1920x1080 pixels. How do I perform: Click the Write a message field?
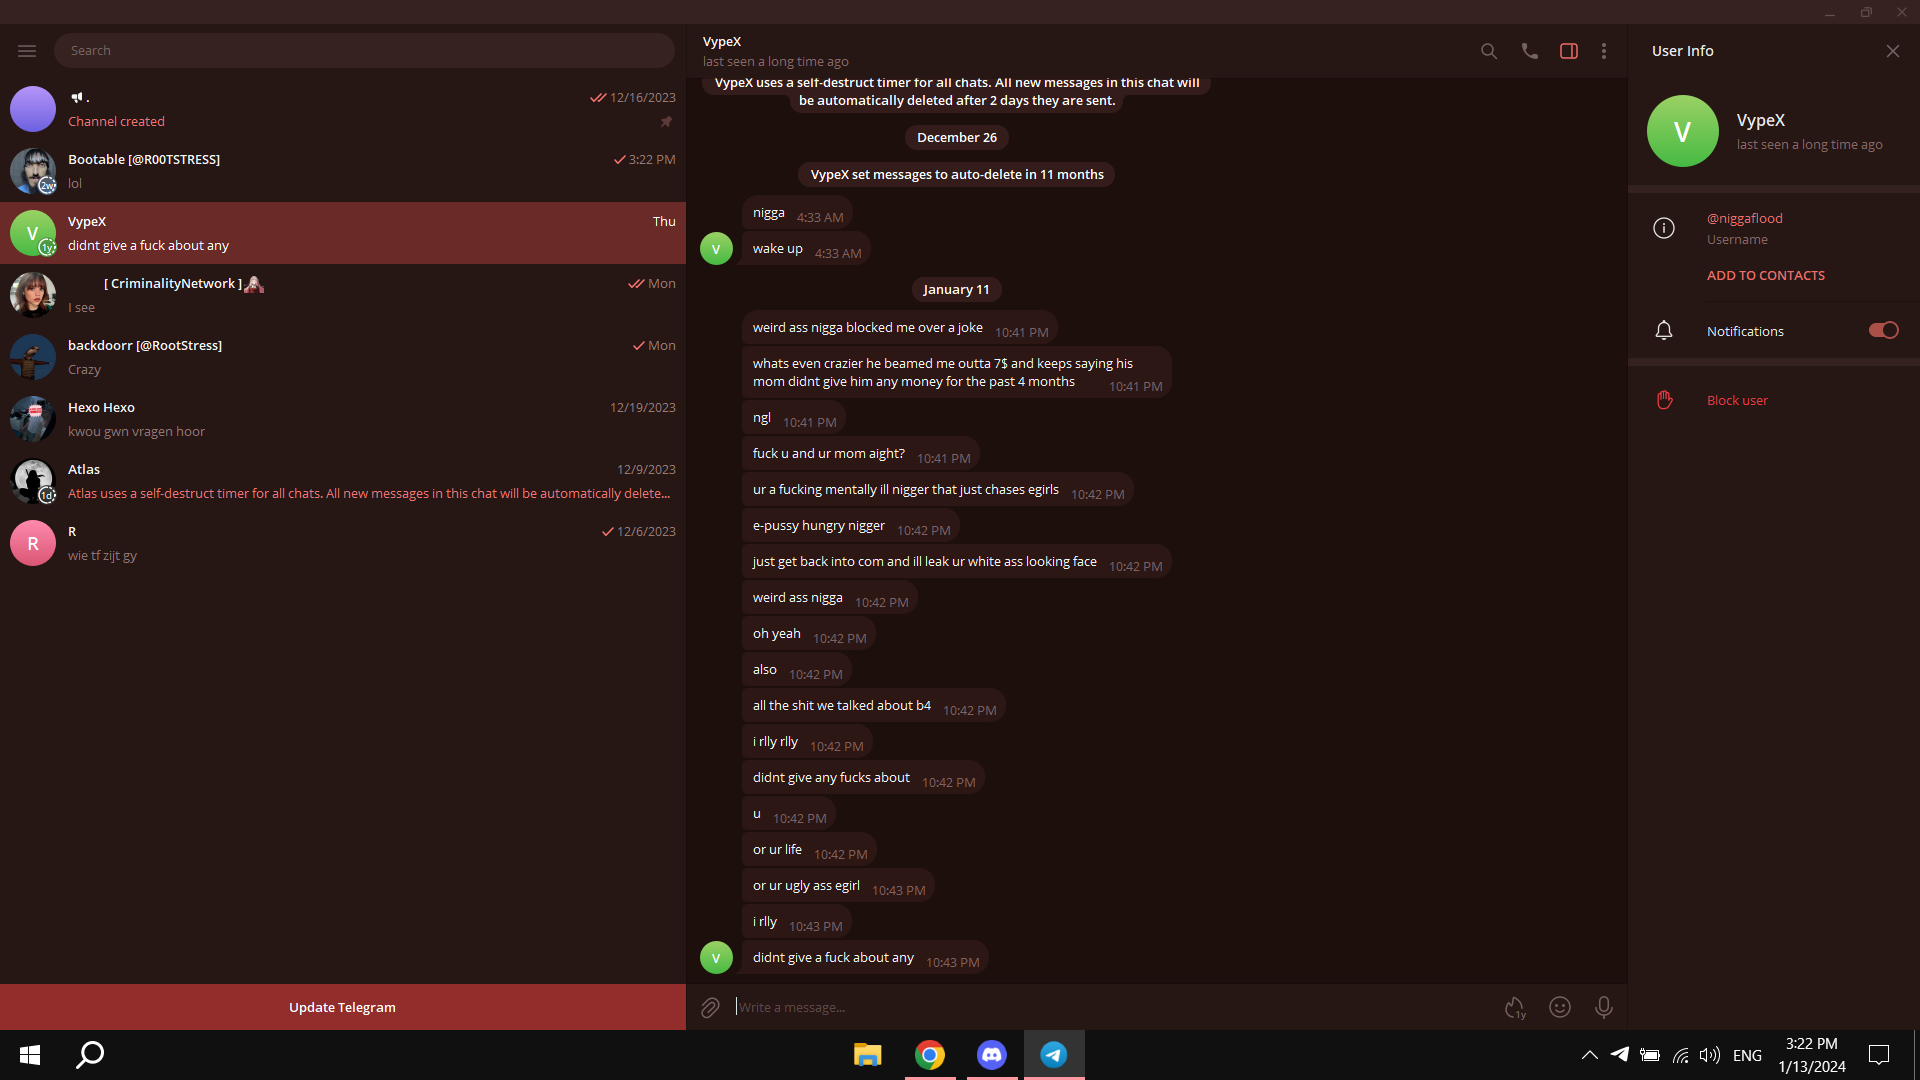coord(1110,1007)
